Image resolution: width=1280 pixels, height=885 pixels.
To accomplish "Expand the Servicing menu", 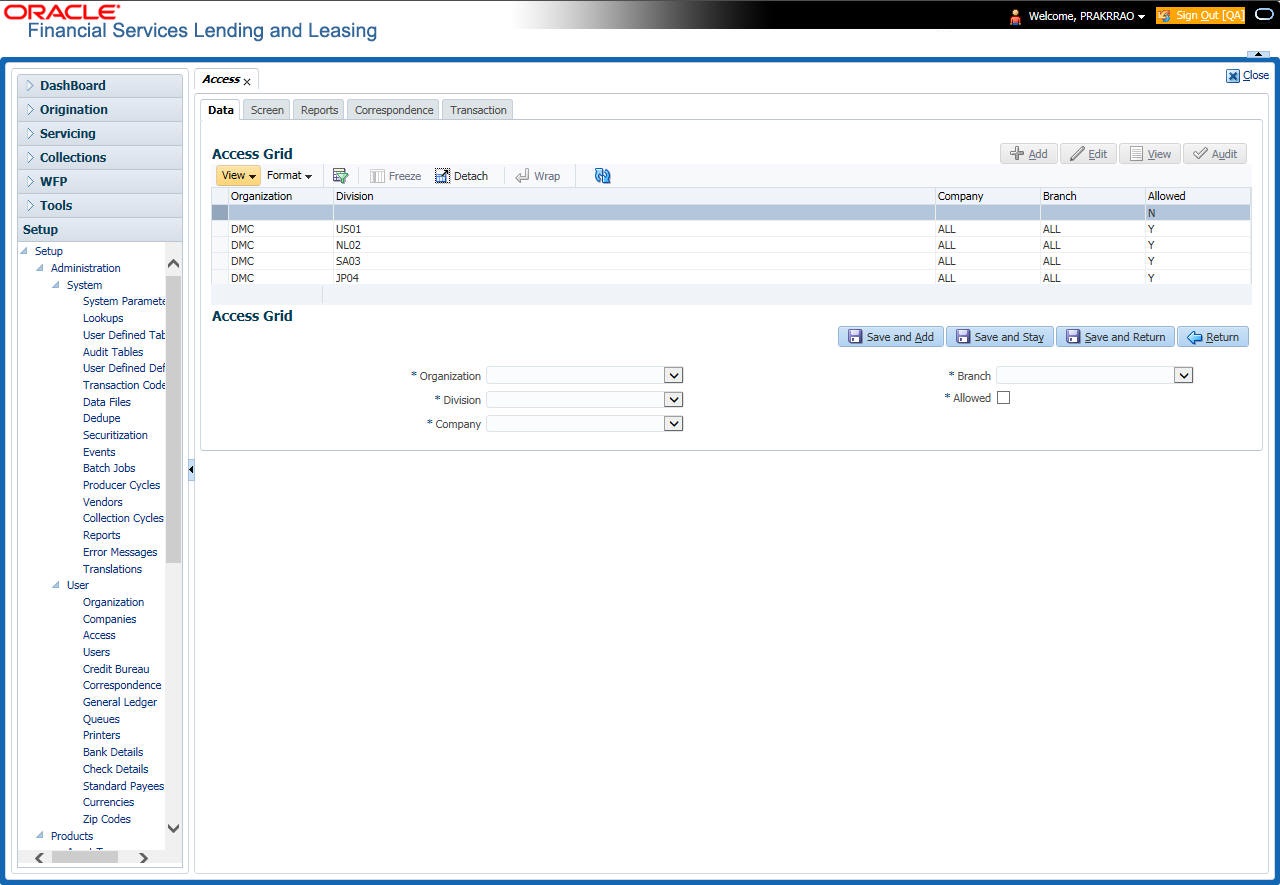I will tap(100, 134).
